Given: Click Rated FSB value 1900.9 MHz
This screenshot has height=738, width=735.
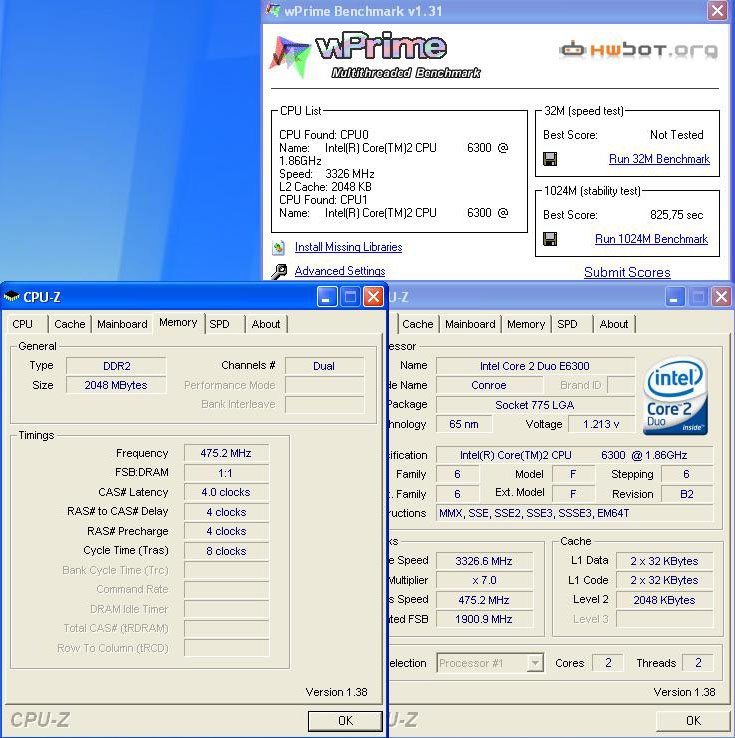Looking at the screenshot, I should (484, 619).
